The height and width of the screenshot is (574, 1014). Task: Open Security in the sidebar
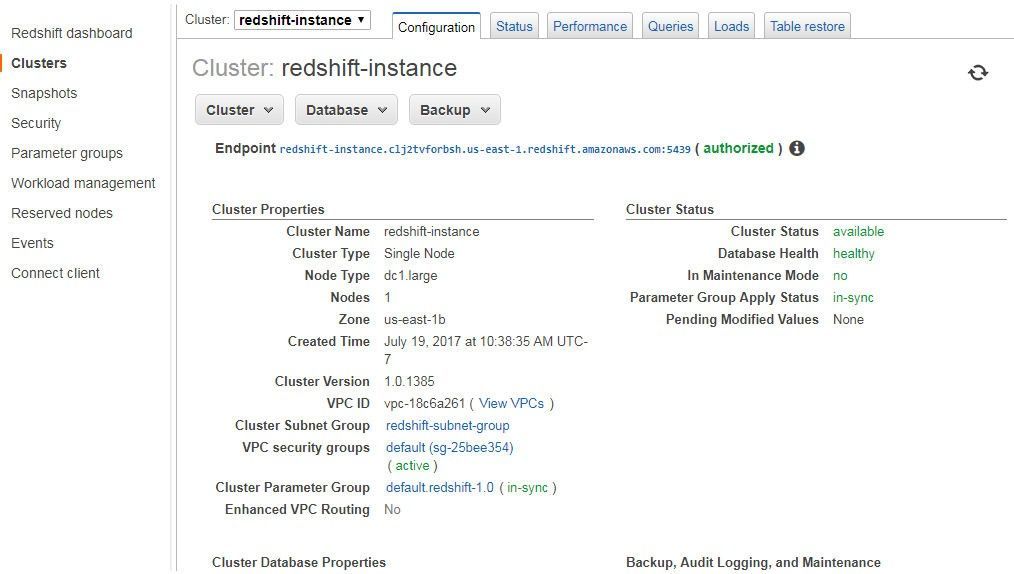(36, 123)
